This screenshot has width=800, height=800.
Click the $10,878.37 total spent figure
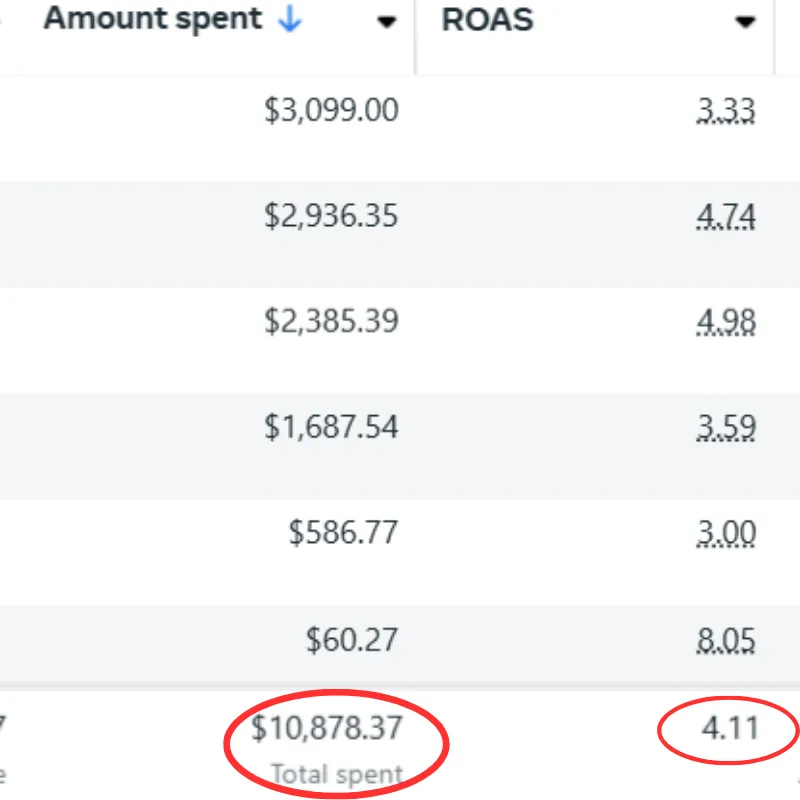[x=327, y=728]
